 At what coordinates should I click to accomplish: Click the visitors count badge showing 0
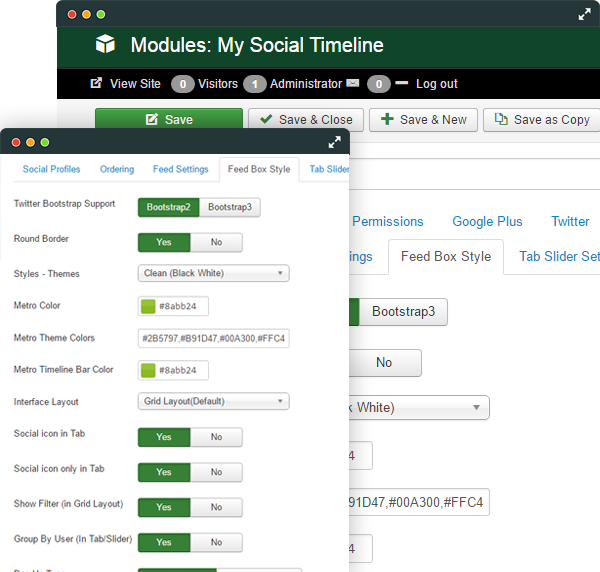click(x=183, y=84)
